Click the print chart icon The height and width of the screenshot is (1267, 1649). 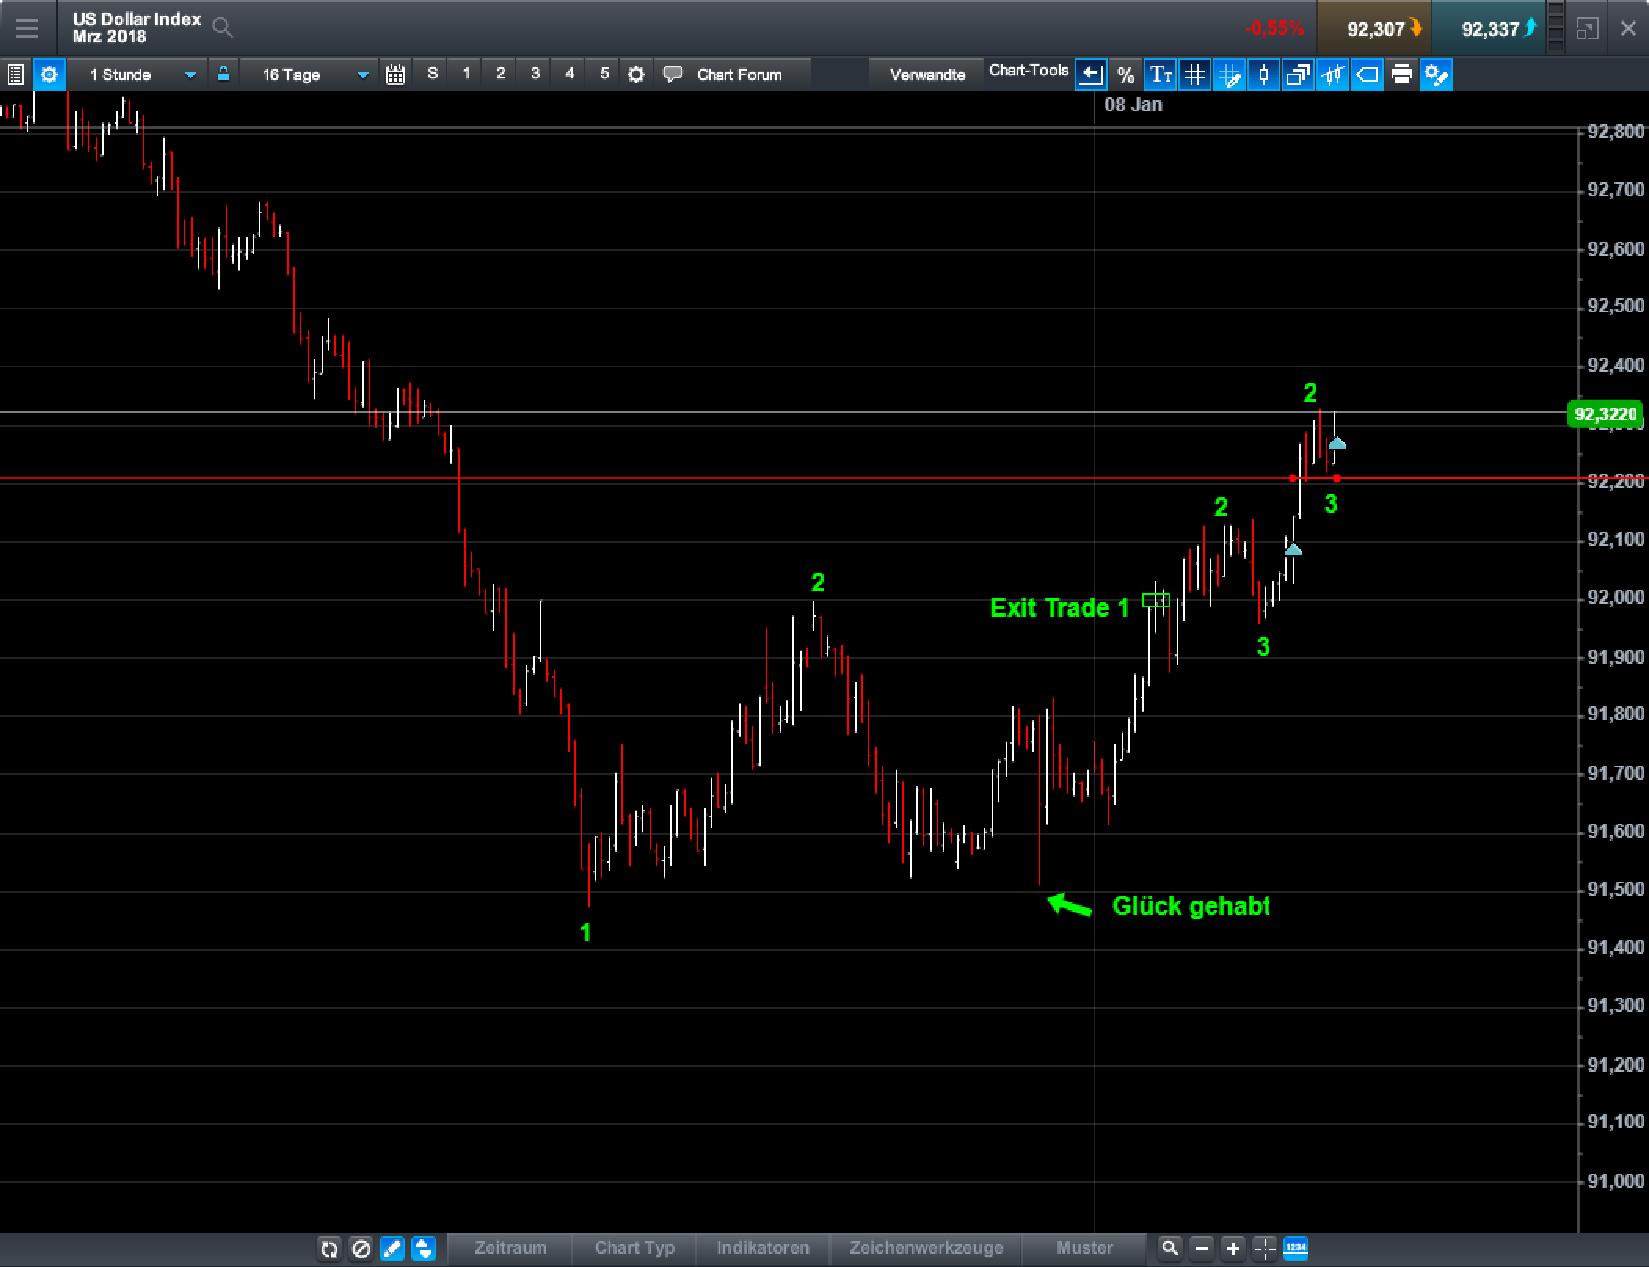click(1401, 74)
